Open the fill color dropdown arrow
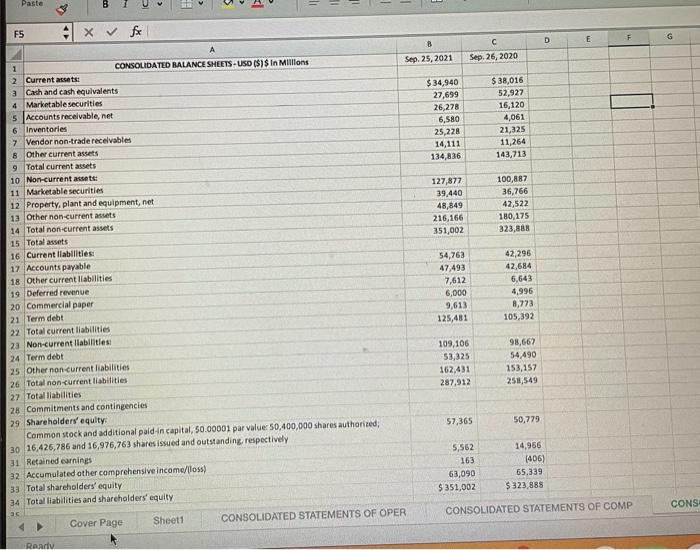The height and width of the screenshot is (550, 700). (242, 4)
